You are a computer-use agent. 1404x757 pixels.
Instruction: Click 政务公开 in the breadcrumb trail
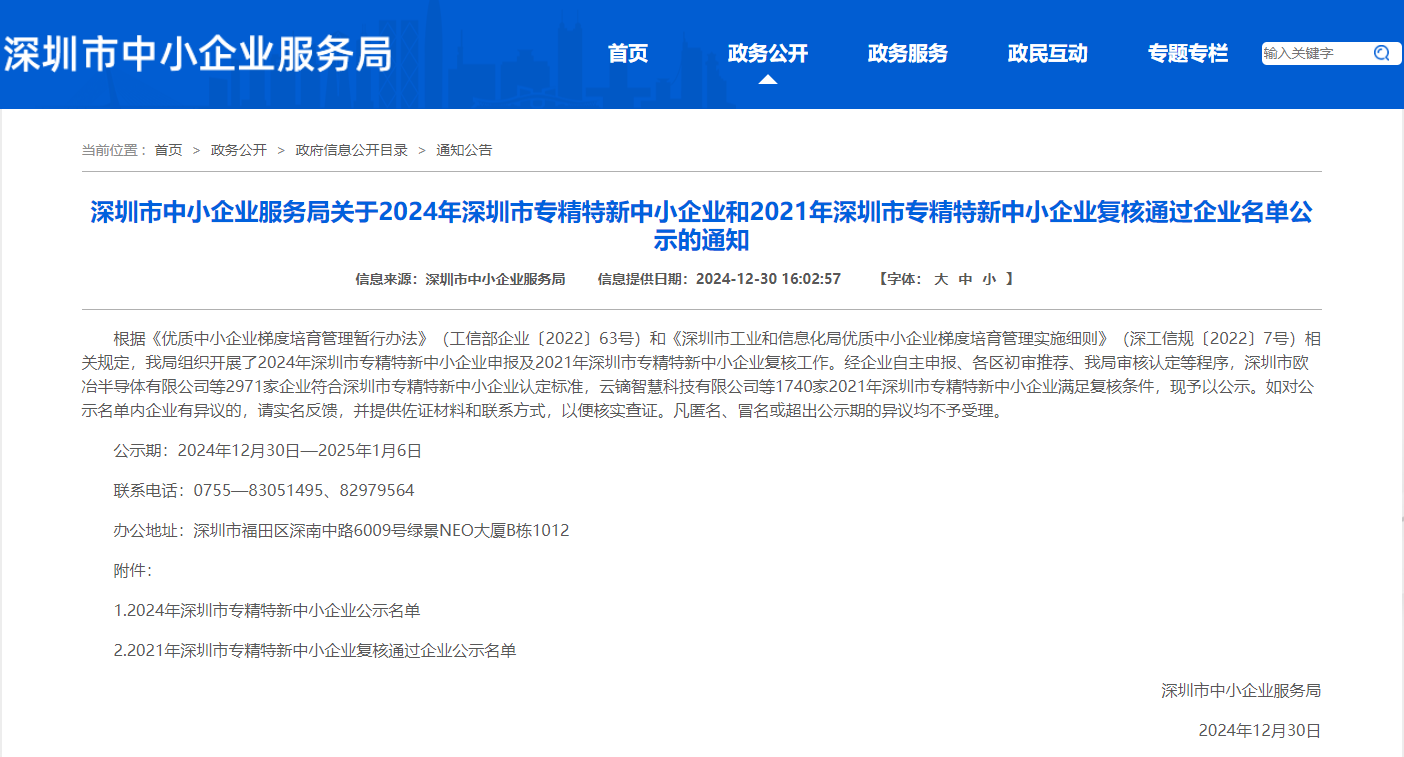[x=239, y=150]
